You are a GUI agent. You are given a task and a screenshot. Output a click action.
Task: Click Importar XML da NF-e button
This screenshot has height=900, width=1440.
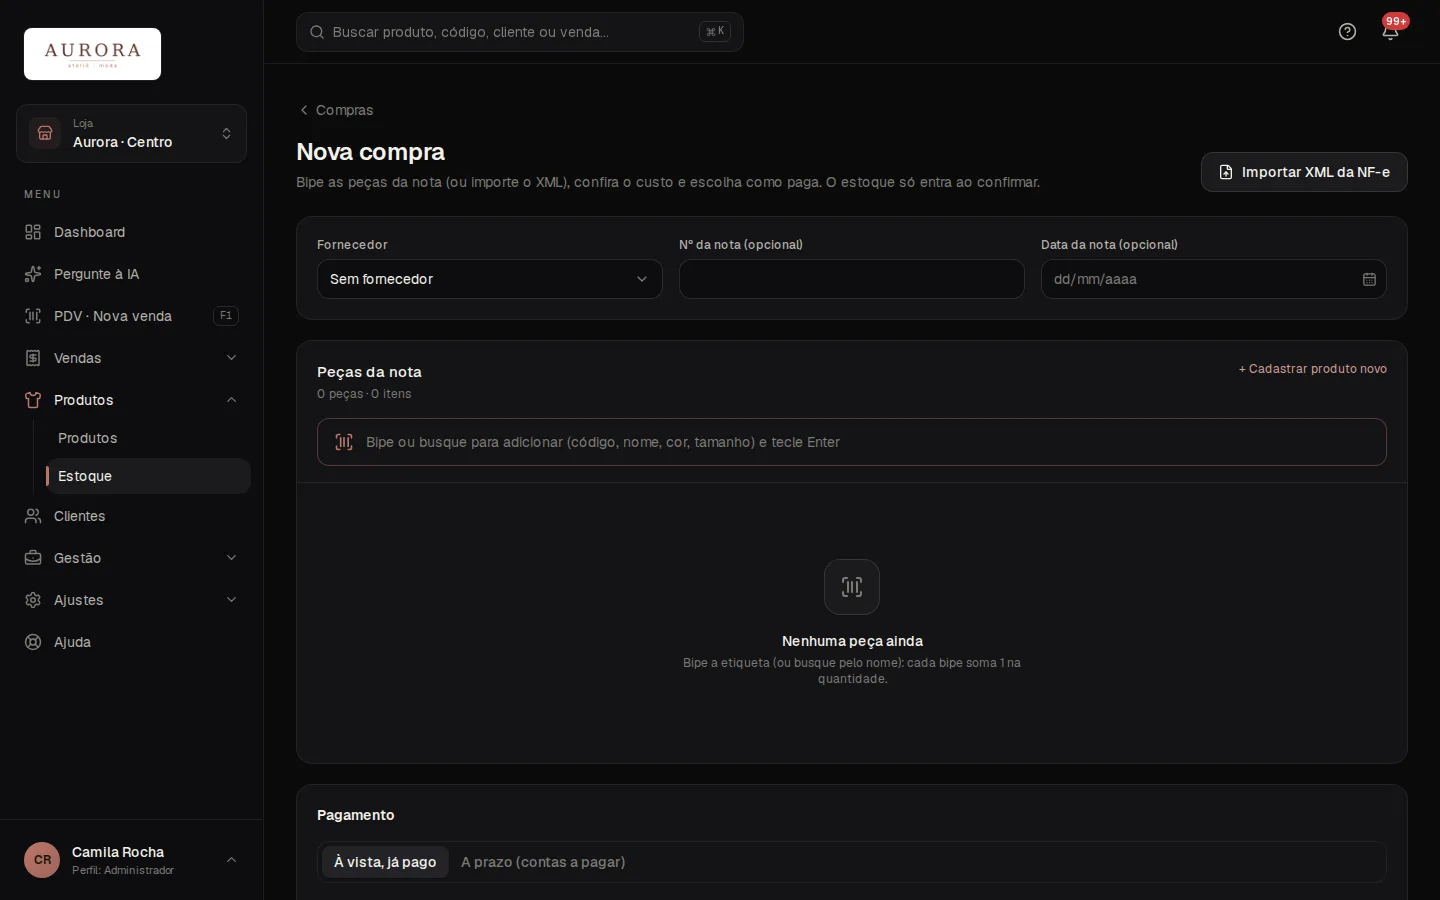tap(1304, 172)
